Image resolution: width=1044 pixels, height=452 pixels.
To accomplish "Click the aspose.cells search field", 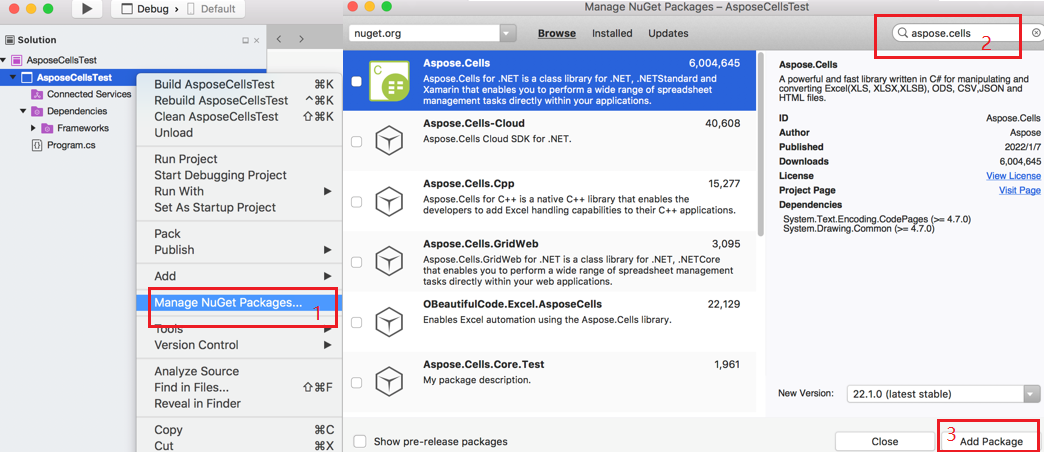I will 967,33.
